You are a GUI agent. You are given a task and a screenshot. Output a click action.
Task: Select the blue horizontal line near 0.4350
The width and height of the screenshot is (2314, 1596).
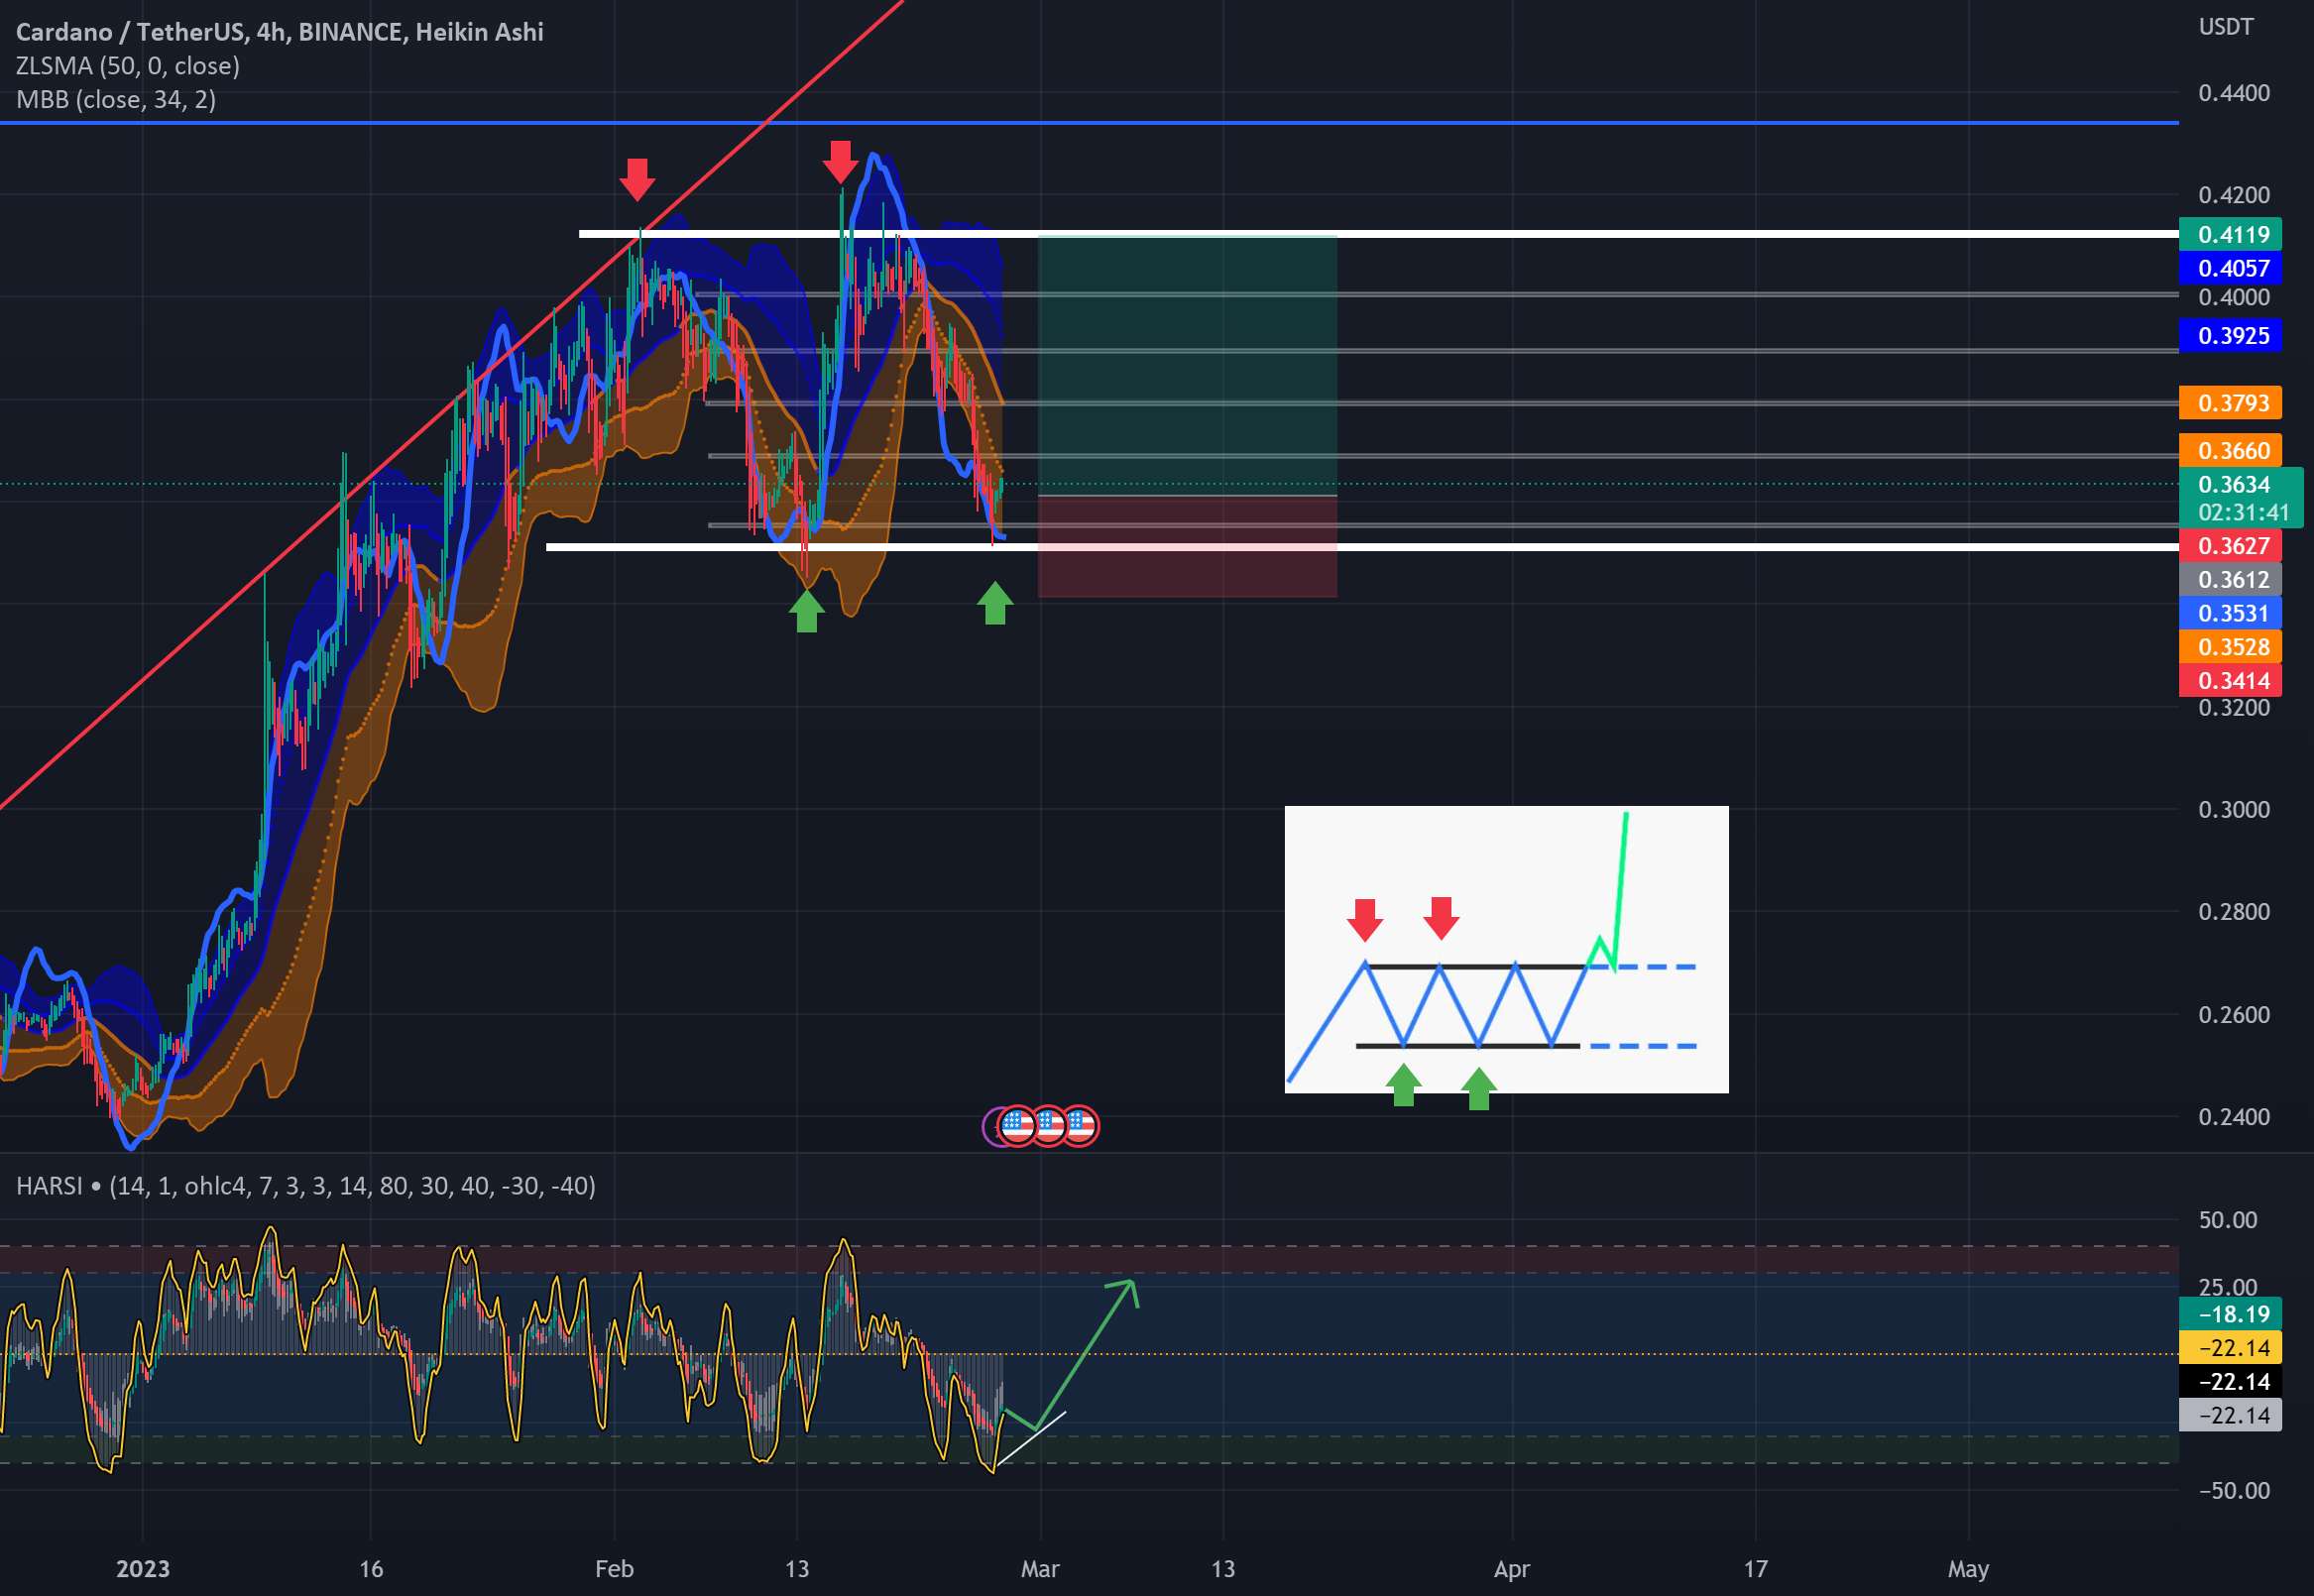tap(1089, 122)
